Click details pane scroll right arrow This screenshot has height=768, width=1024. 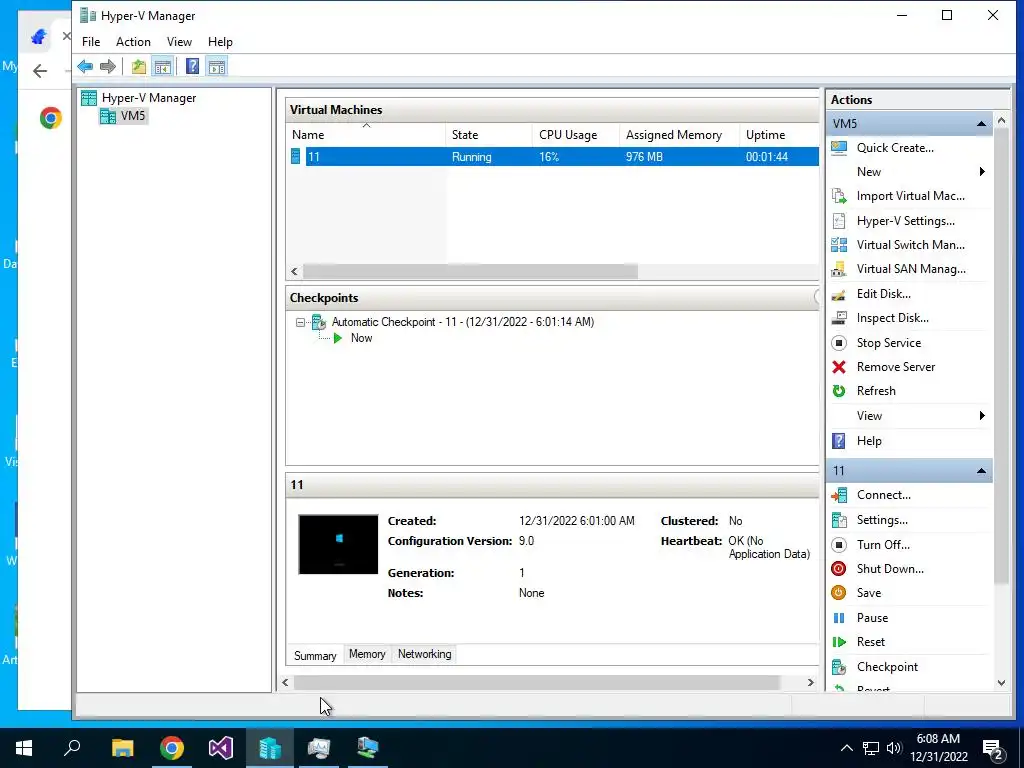pyautogui.click(x=810, y=682)
